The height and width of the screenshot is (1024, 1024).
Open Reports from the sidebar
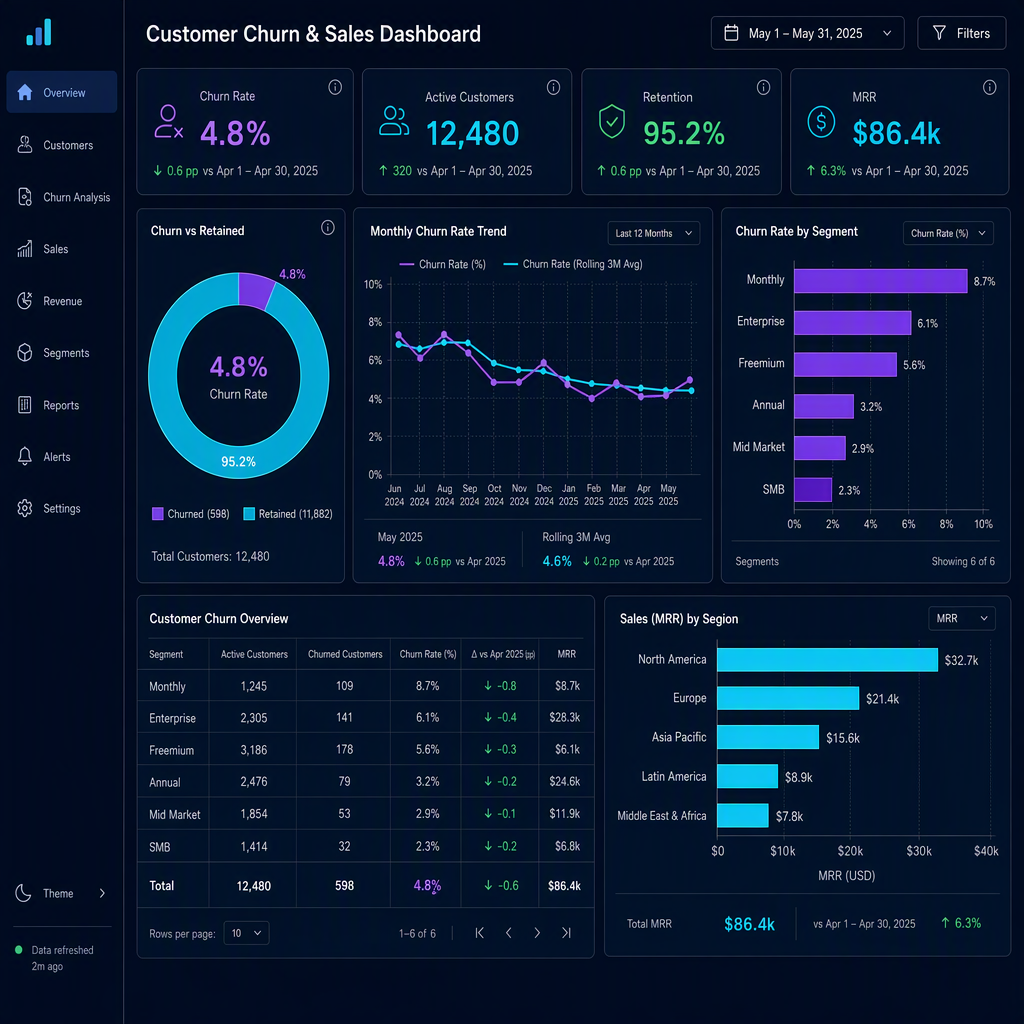tap(62, 405)
